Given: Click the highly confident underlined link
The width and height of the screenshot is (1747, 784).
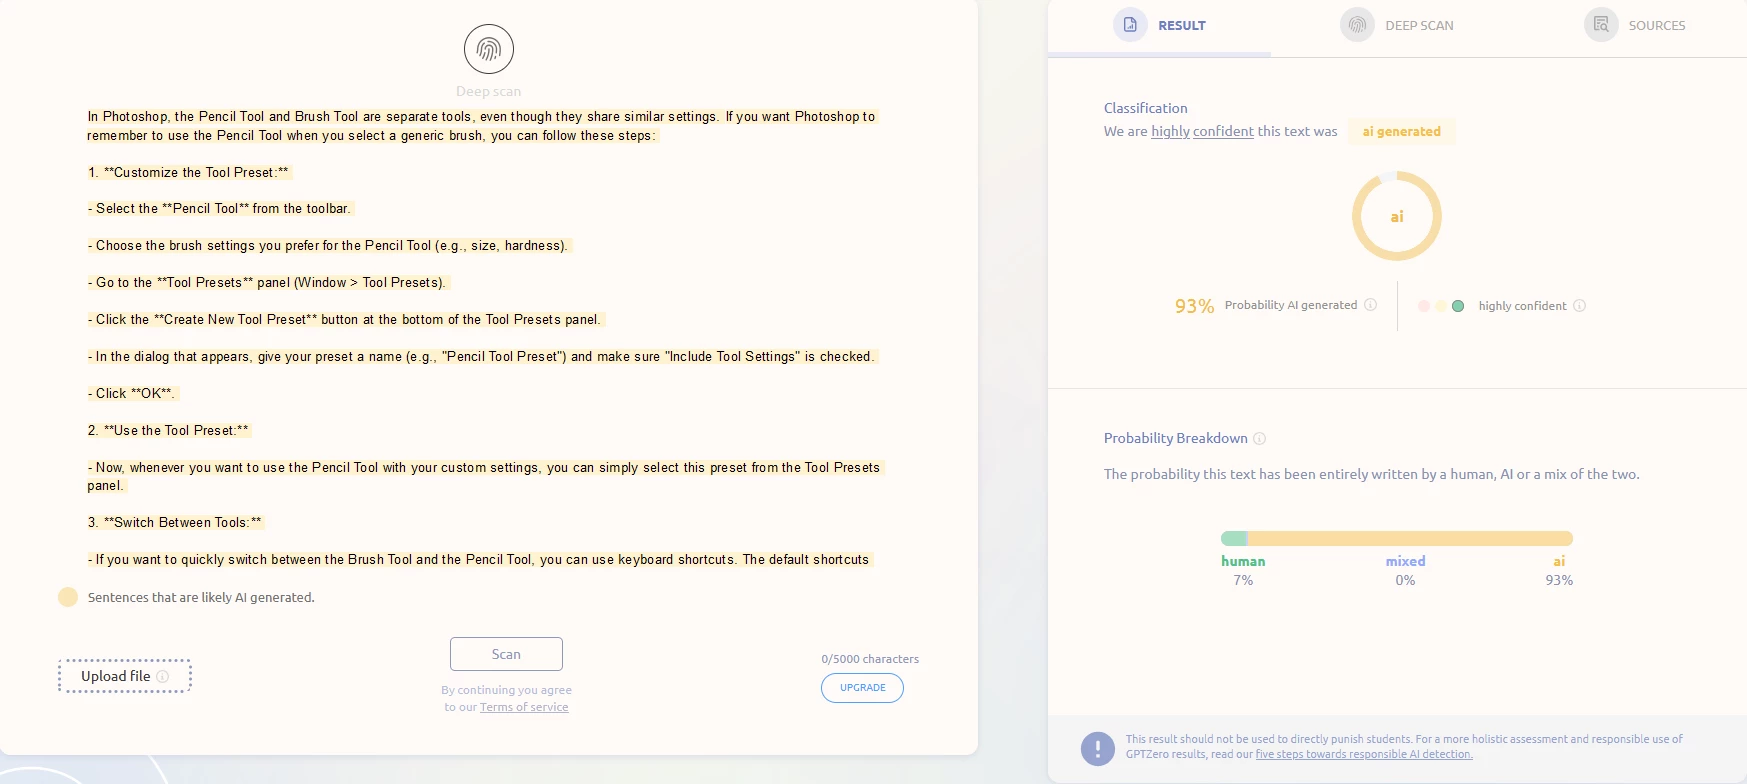Looking at the screenshot, I should click(x=1202, y=131).
